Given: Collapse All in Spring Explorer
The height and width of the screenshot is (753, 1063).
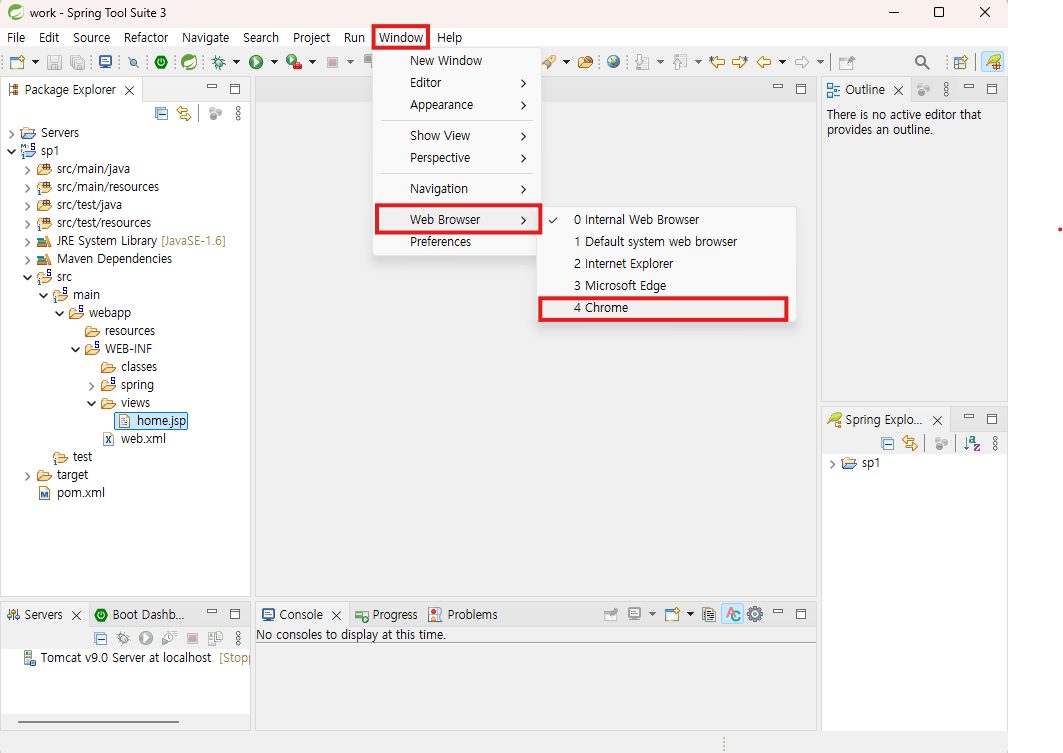Looking at the screenshot, I should pyautogui.click(x=887, y=444).
